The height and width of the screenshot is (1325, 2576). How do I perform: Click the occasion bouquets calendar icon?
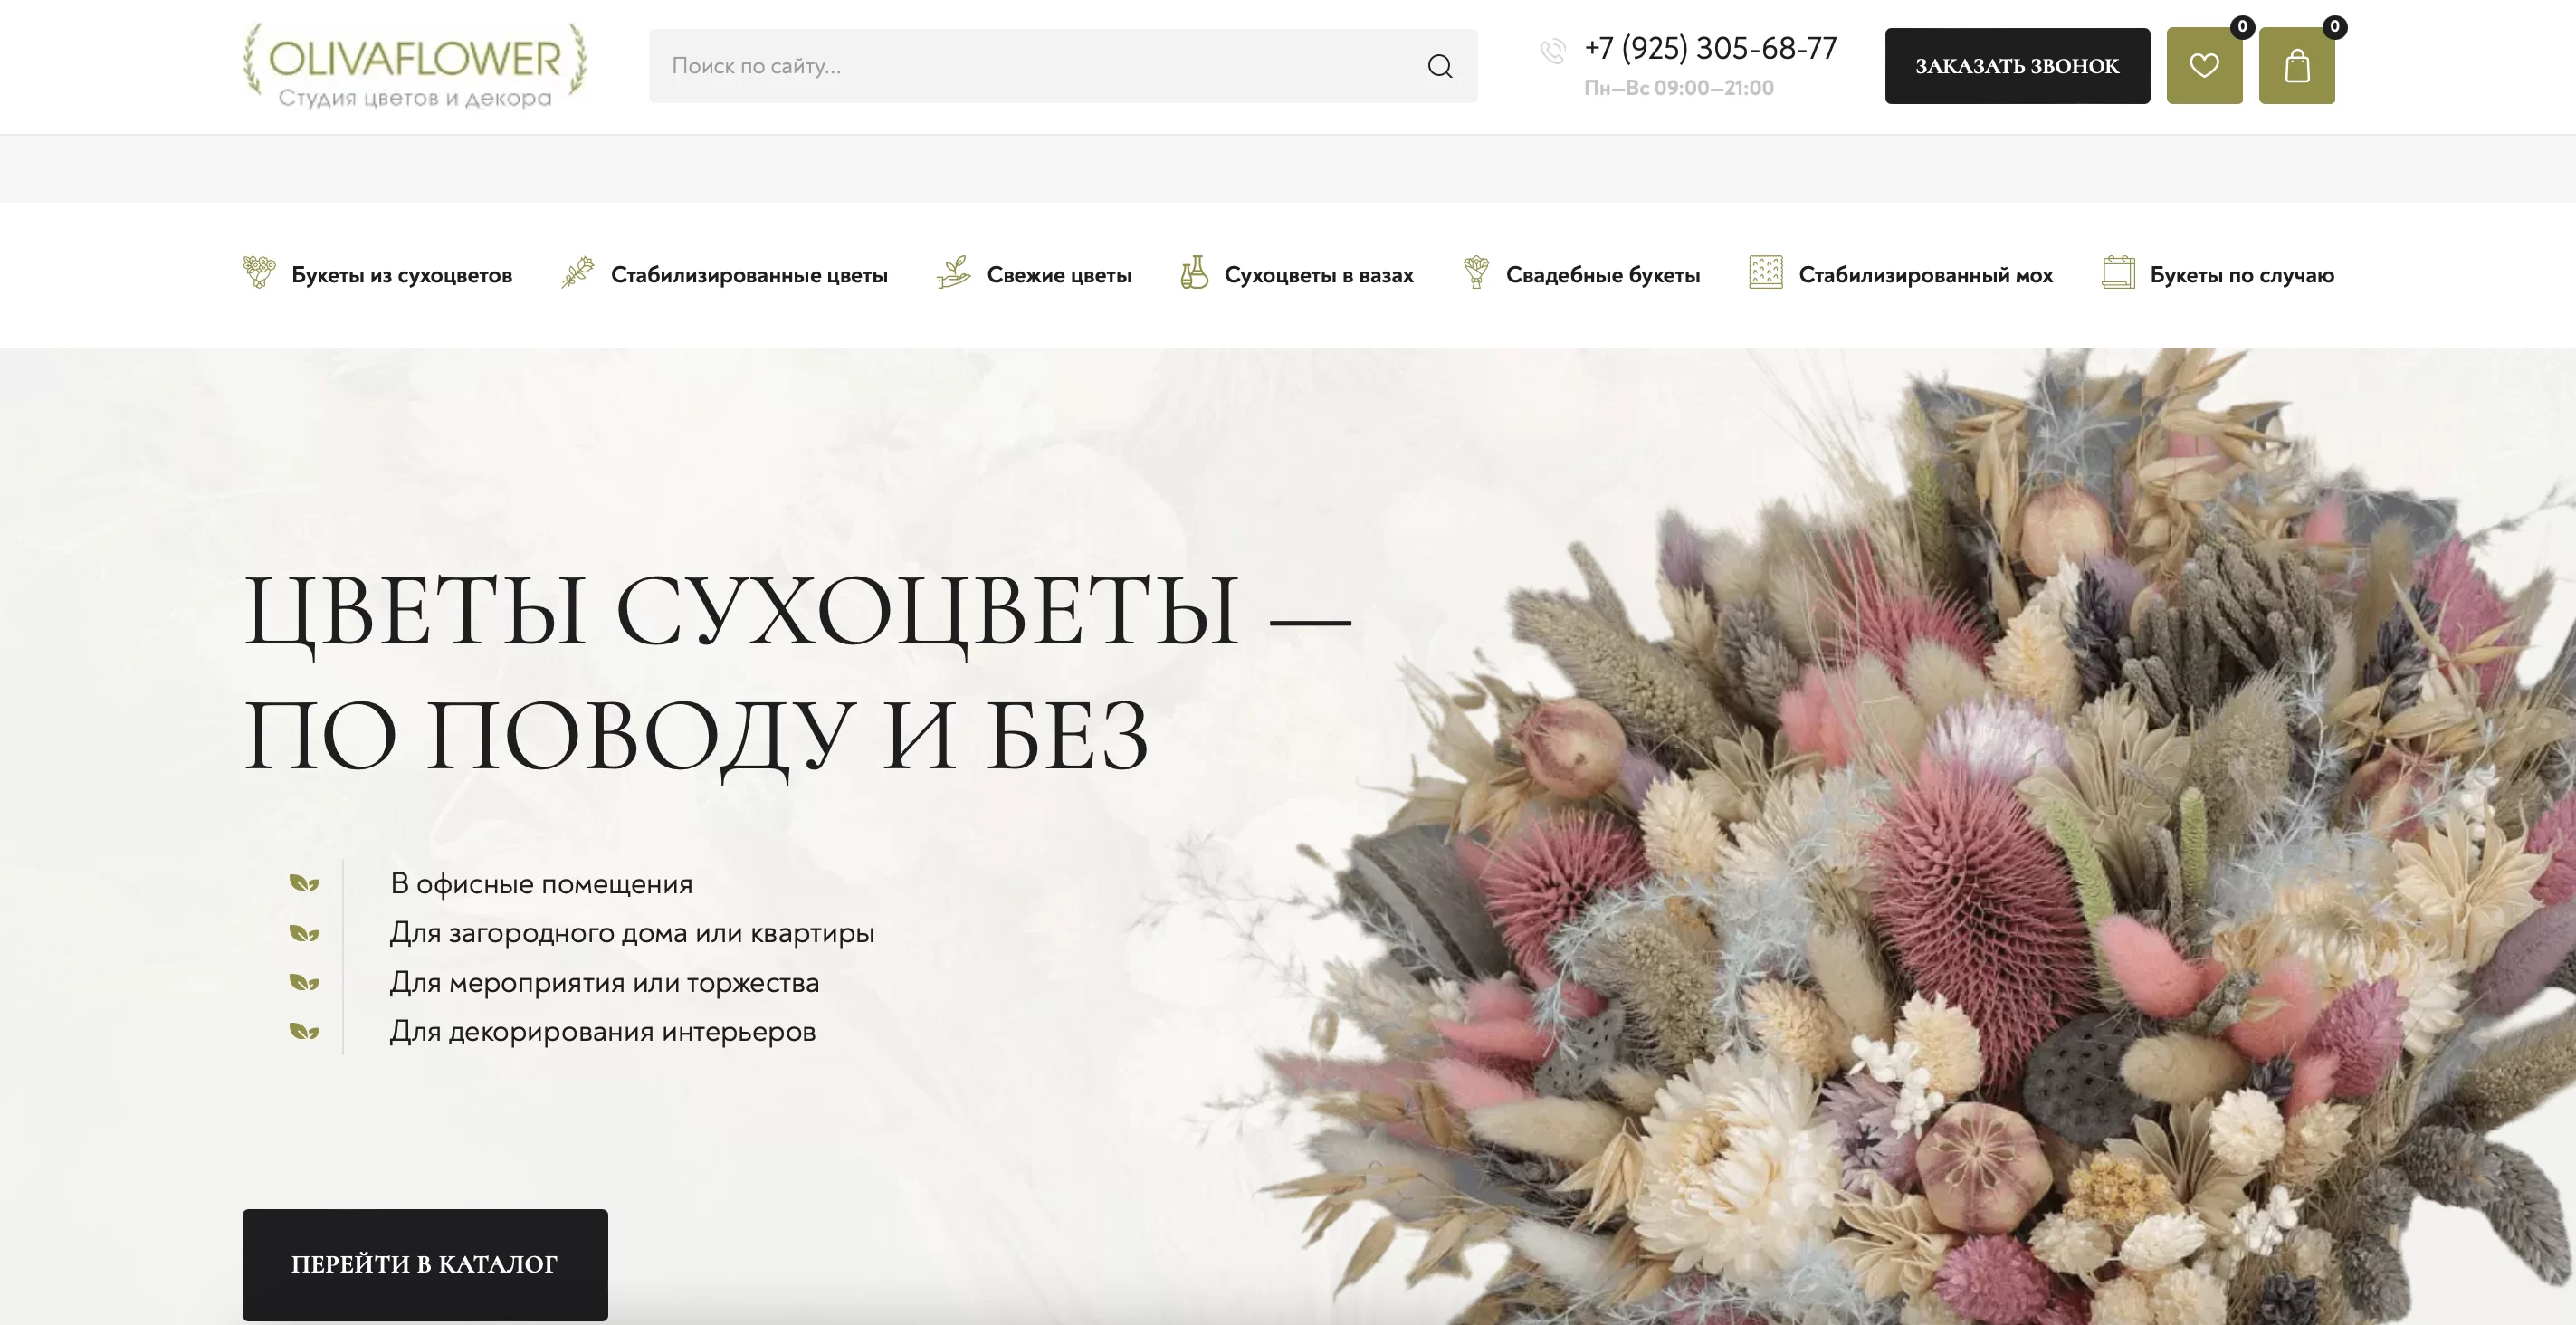(2118, 272)
